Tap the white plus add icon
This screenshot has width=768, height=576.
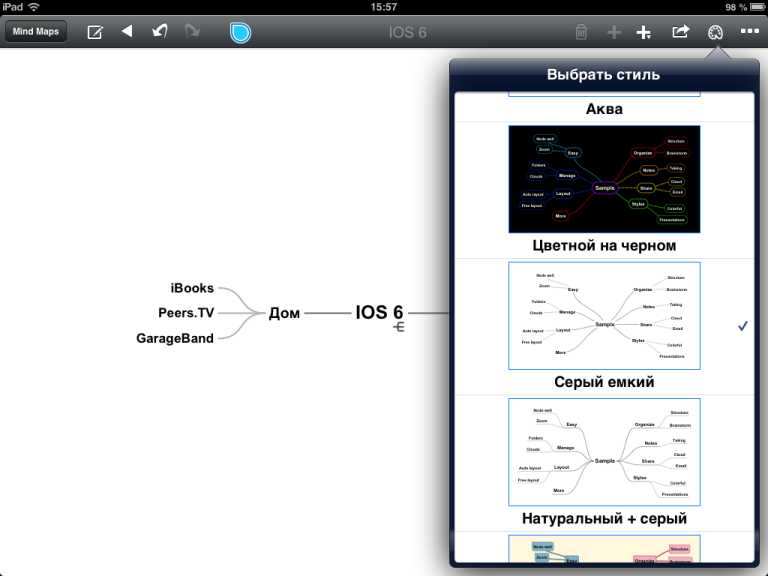click(x=644, y=32)
